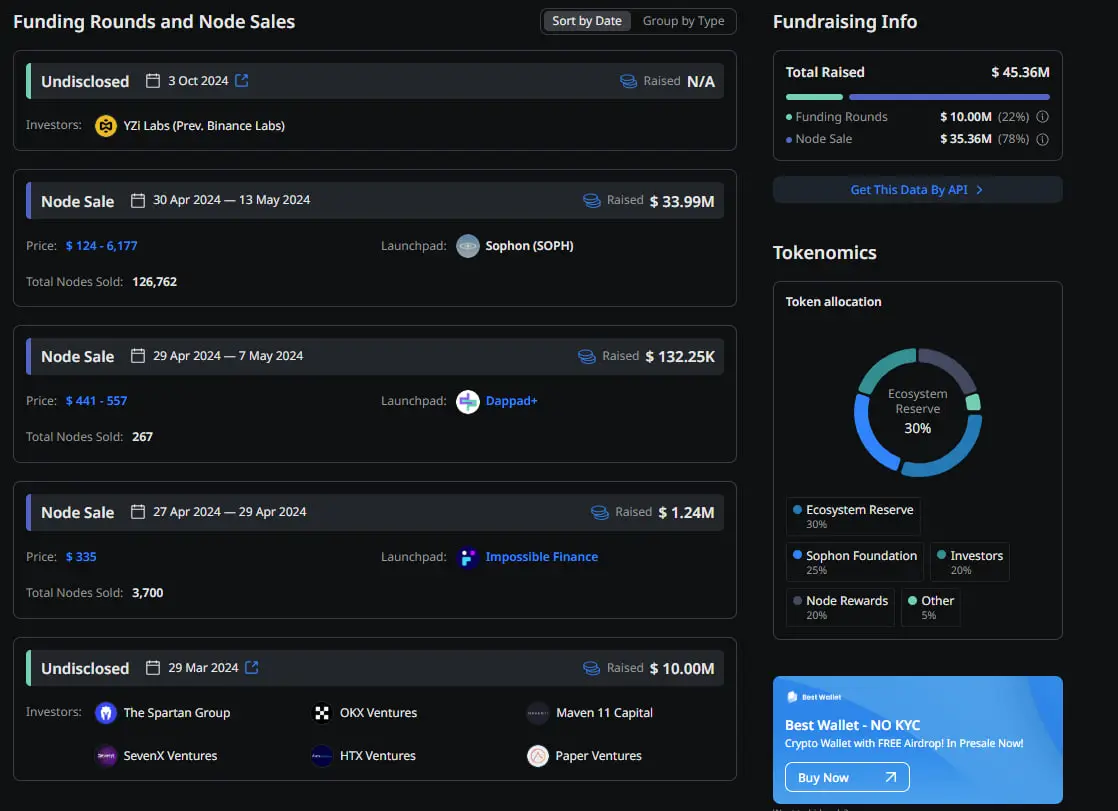Click the purple Node Sale progress segment
This screenshot has height=811, width=1118.
coord(950,97)
